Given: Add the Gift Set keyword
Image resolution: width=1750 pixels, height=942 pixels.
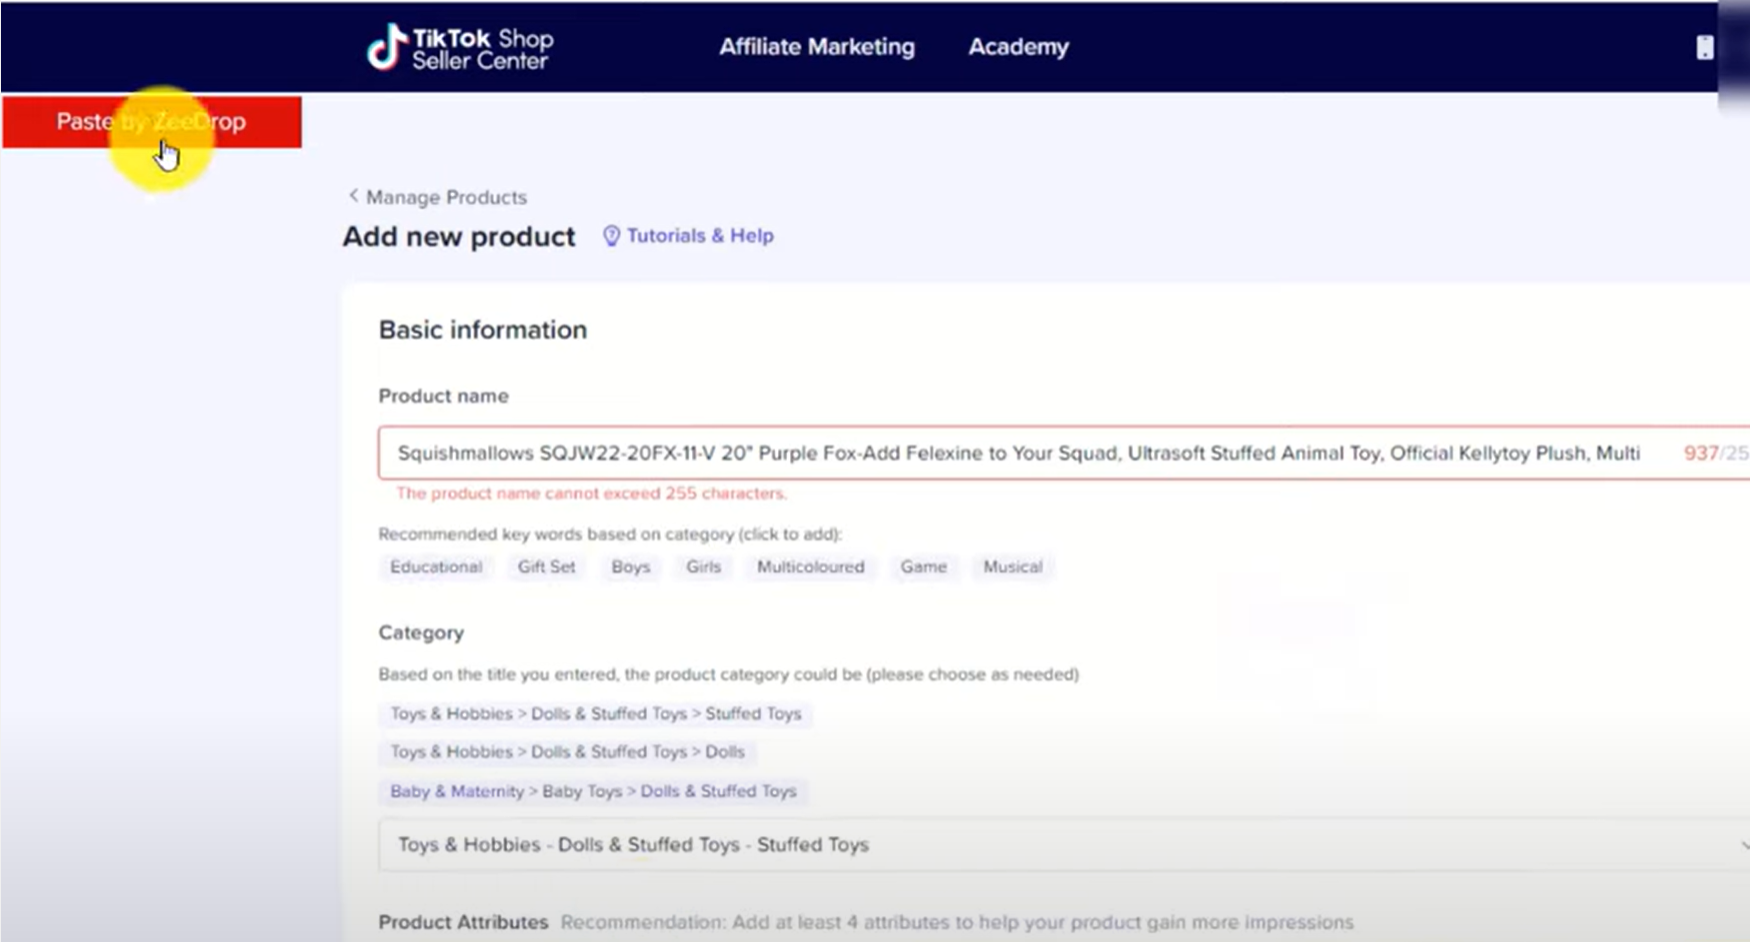Looking at the screenshot, I should (x=547, y=567).
